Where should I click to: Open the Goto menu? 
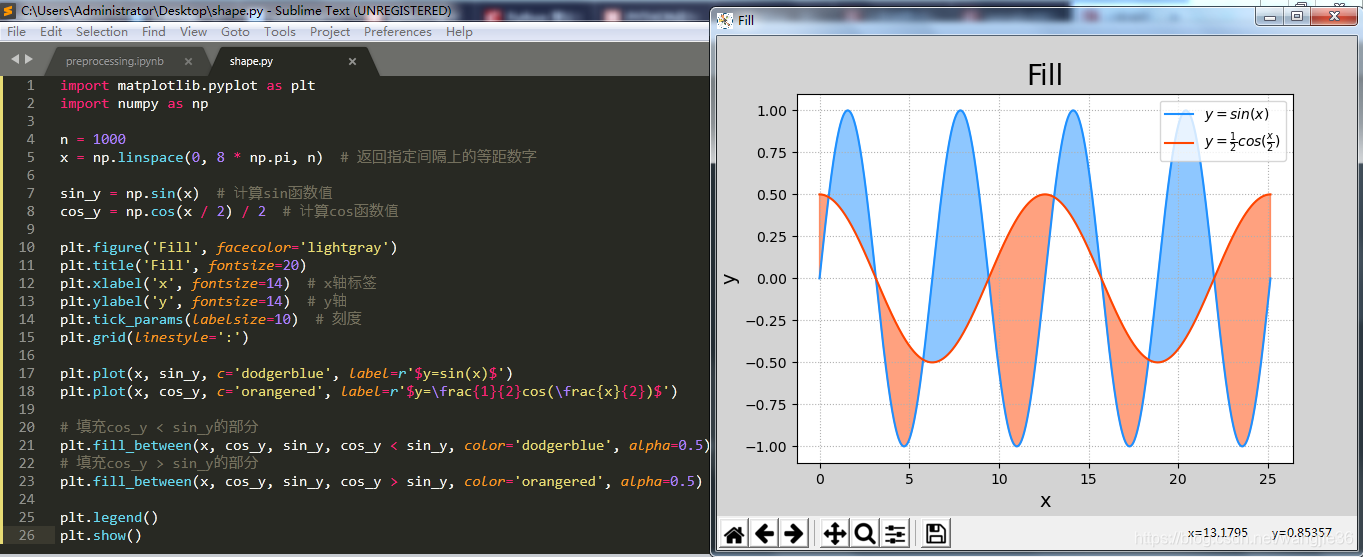pos(236,32)
